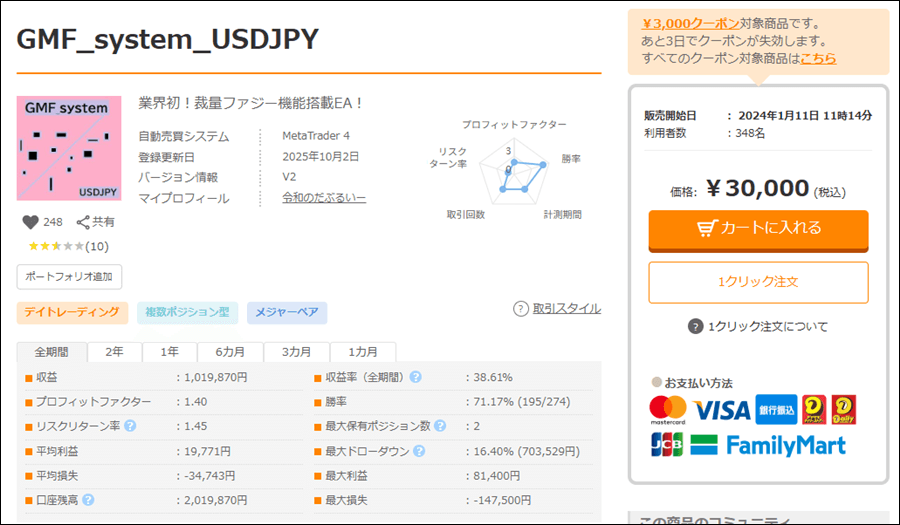The width and height of the screenshot is (900, 525).
Task: Click help icon next to 最大保有ポジション数
Action: tap(440, 426)
